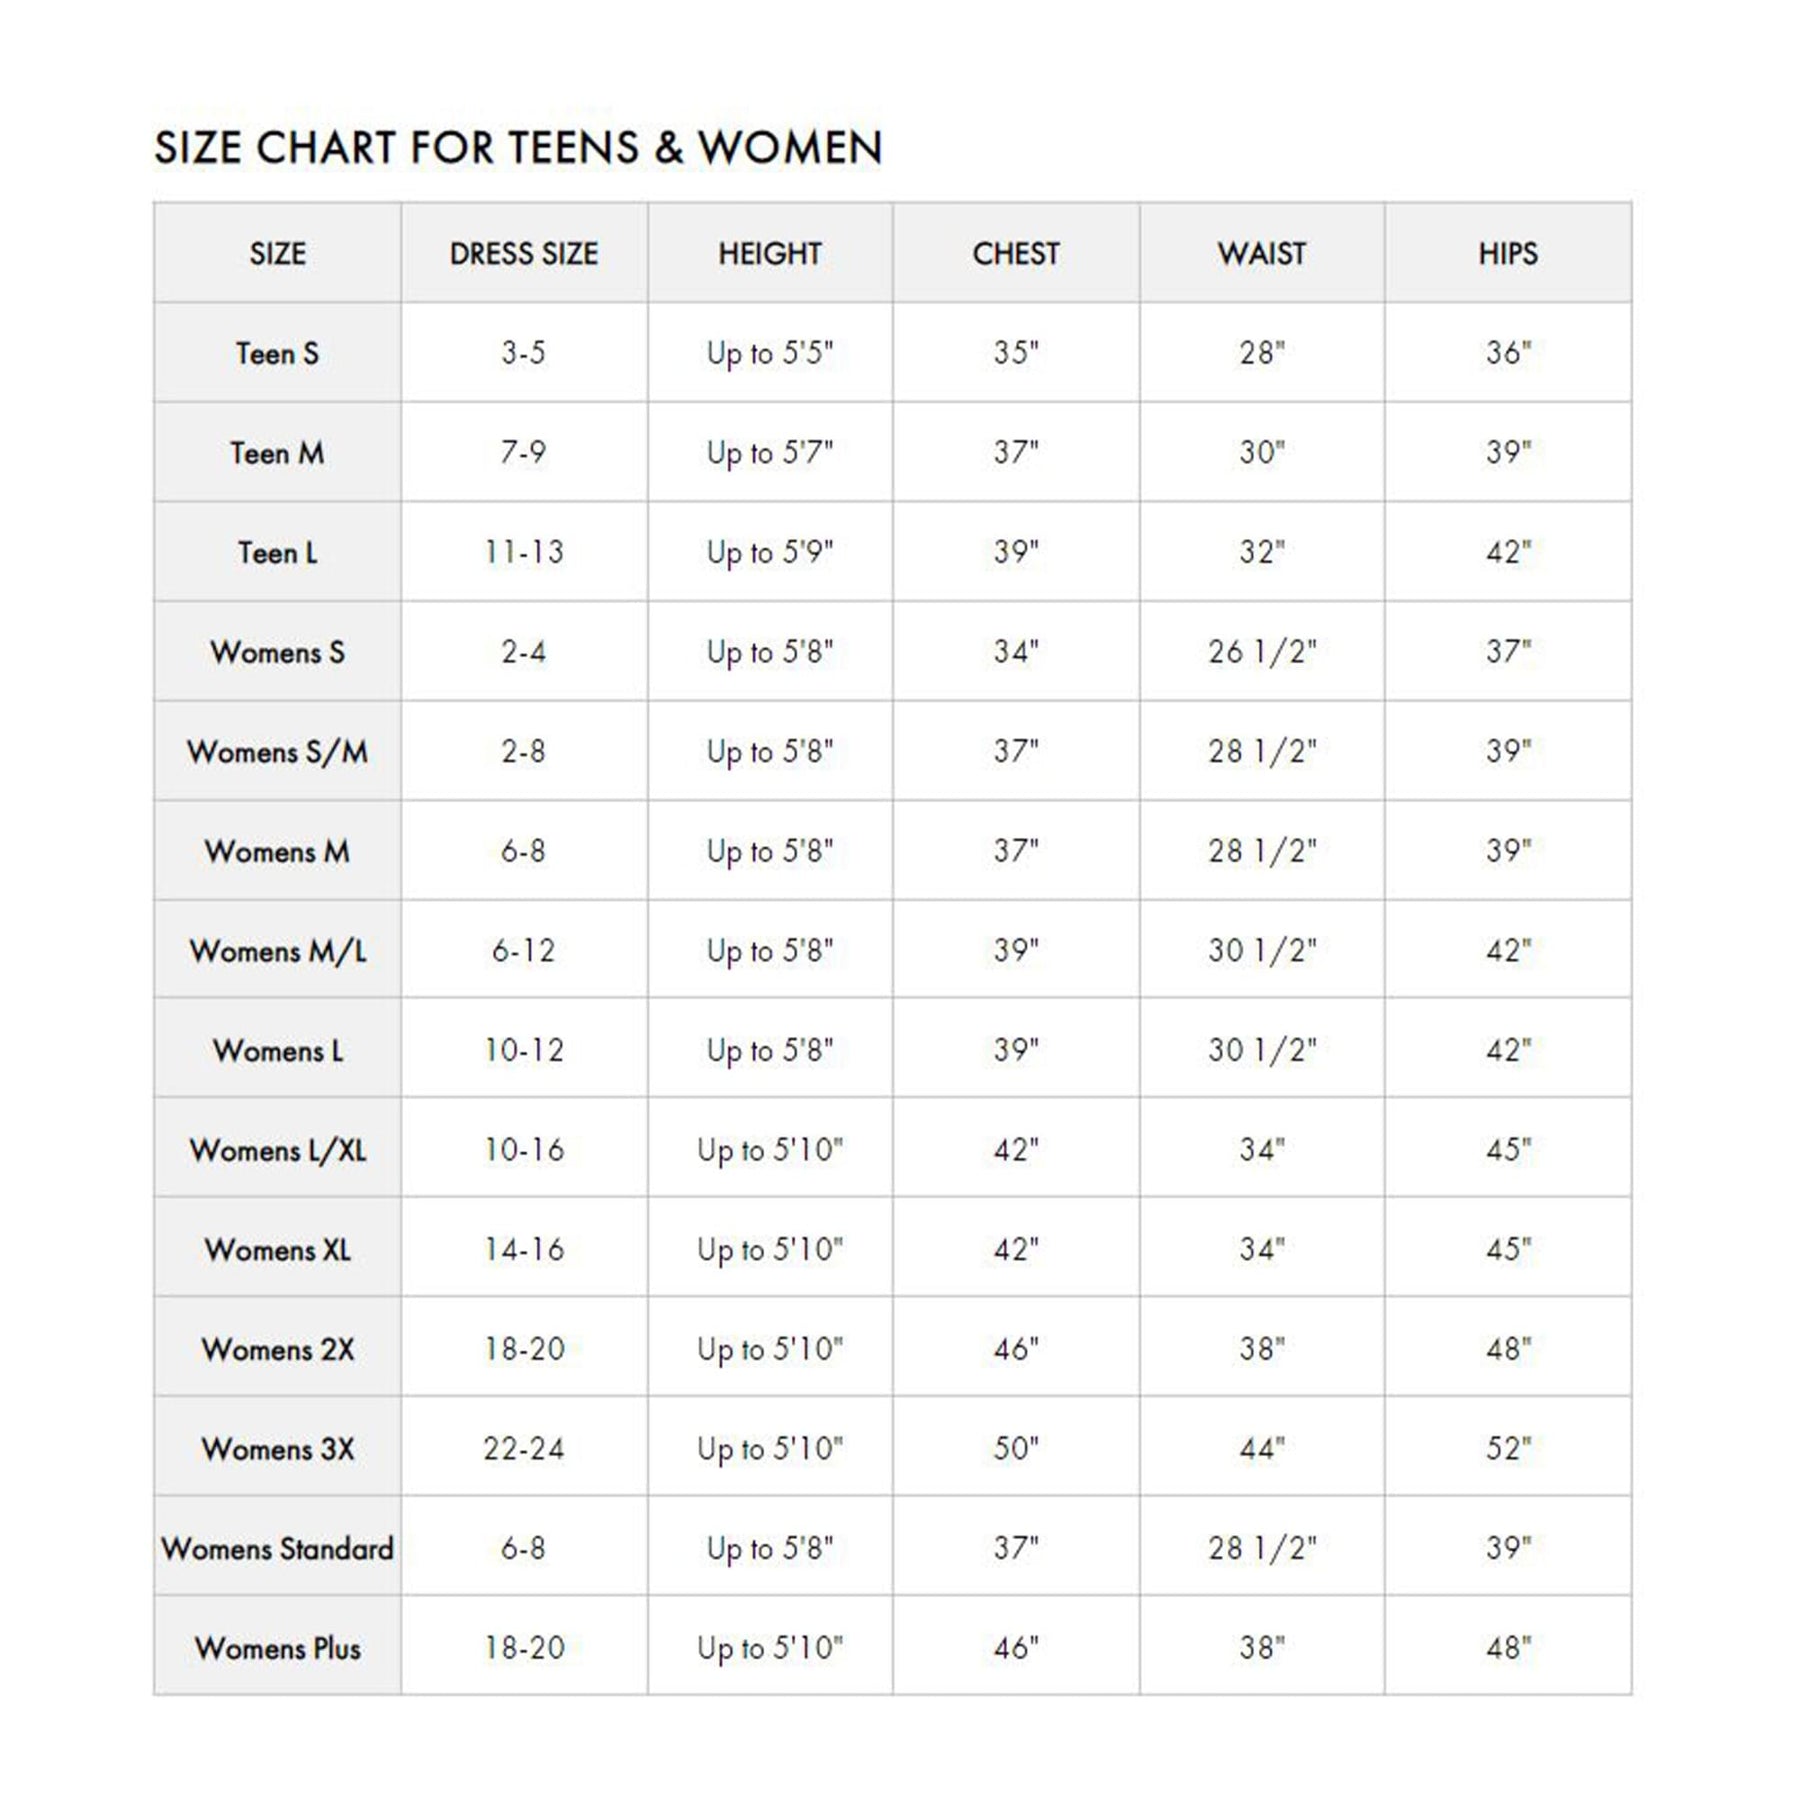
Task: Select the Teen S row label
Action: (x=277, y=353)
